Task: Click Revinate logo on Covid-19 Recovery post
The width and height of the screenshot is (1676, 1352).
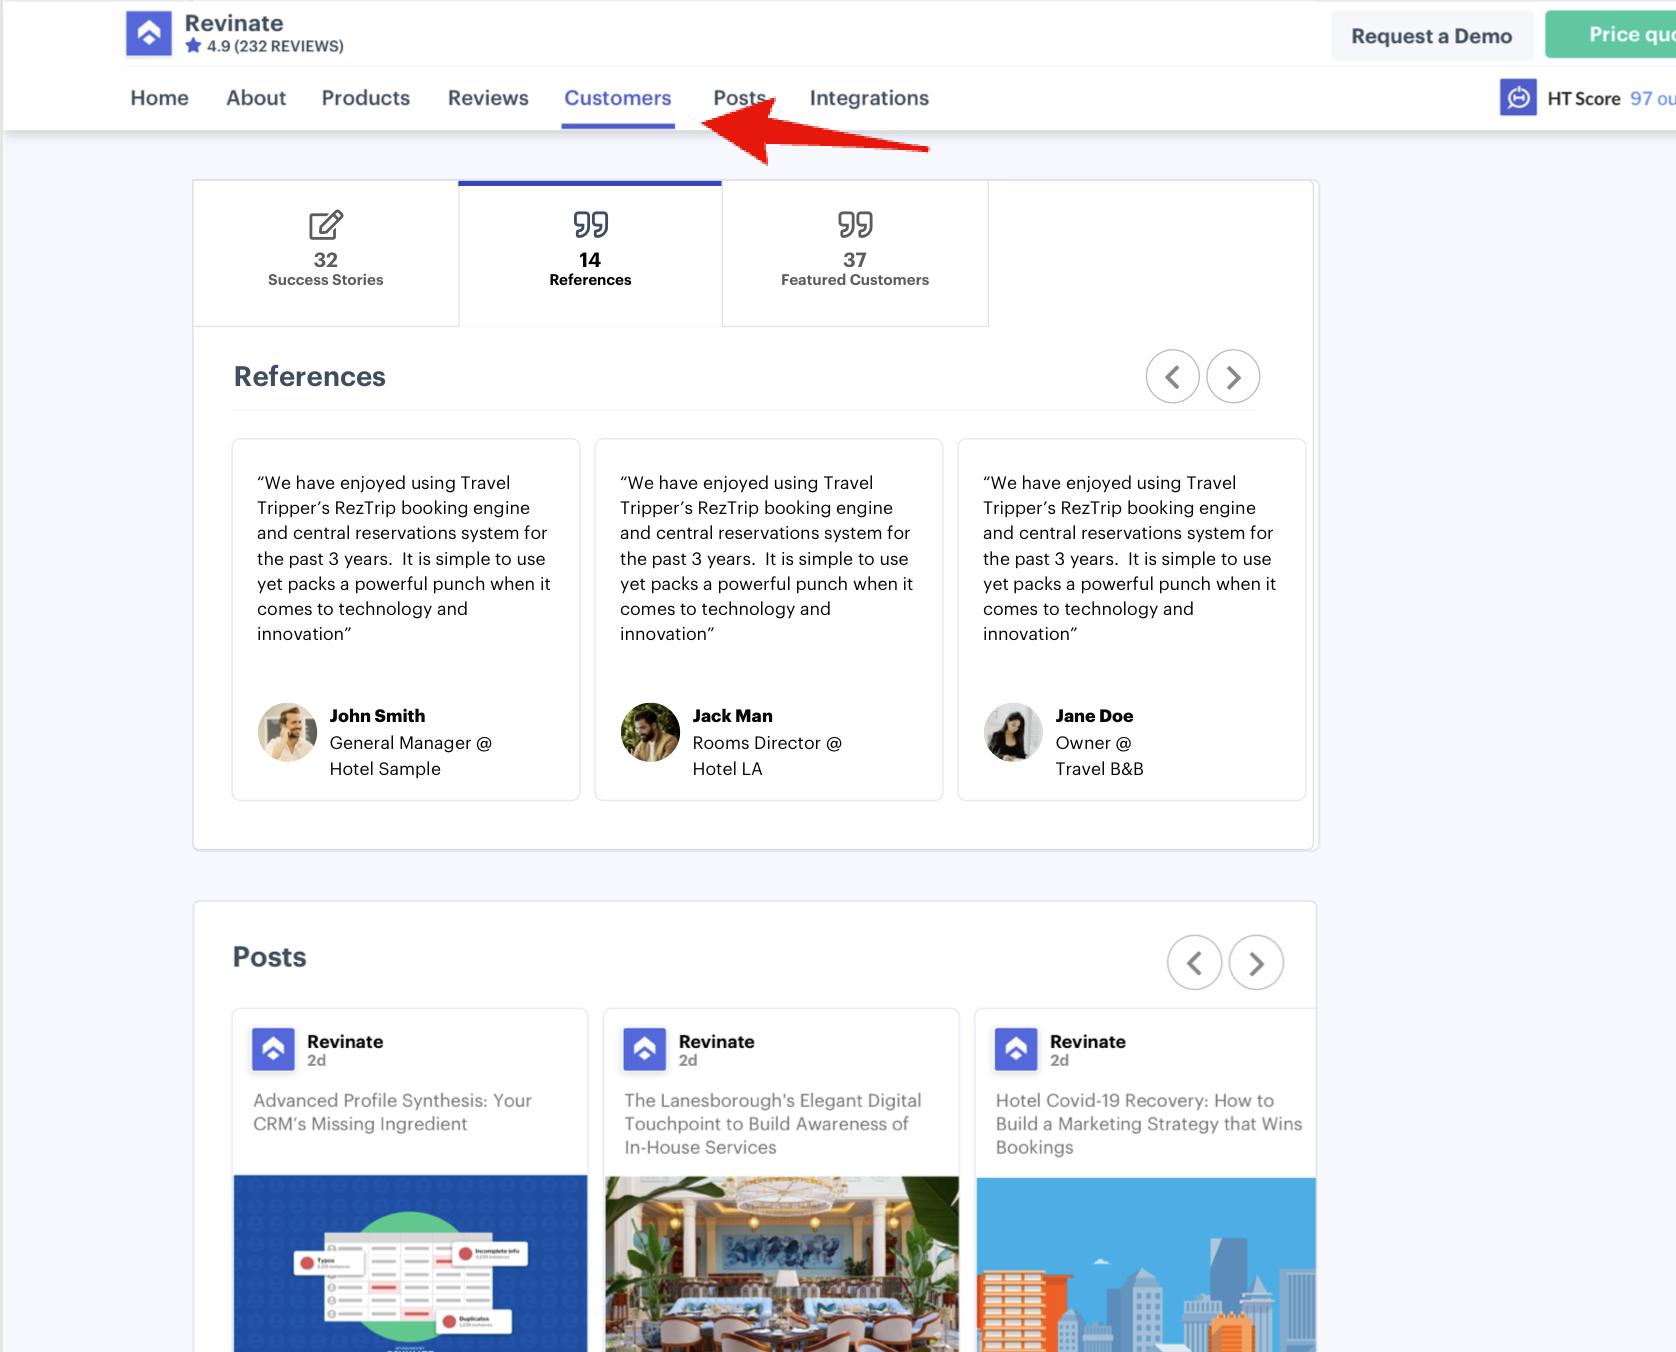Action: pos(1016,1050)
